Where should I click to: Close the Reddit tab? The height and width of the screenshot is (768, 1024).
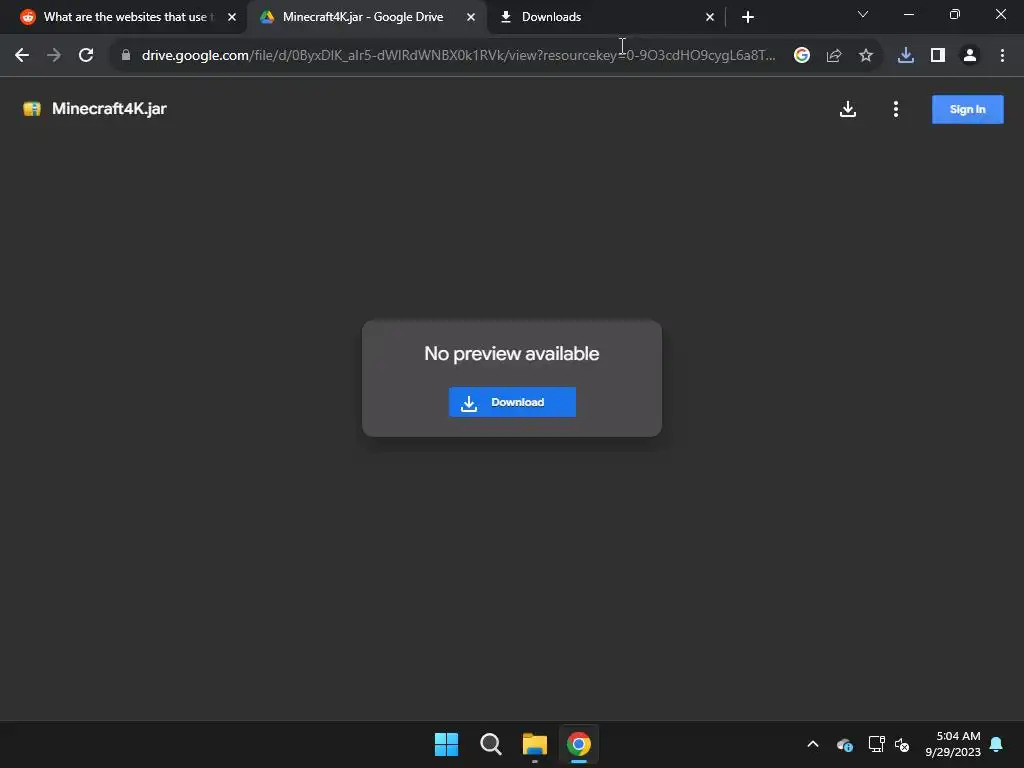pos(232,17)
